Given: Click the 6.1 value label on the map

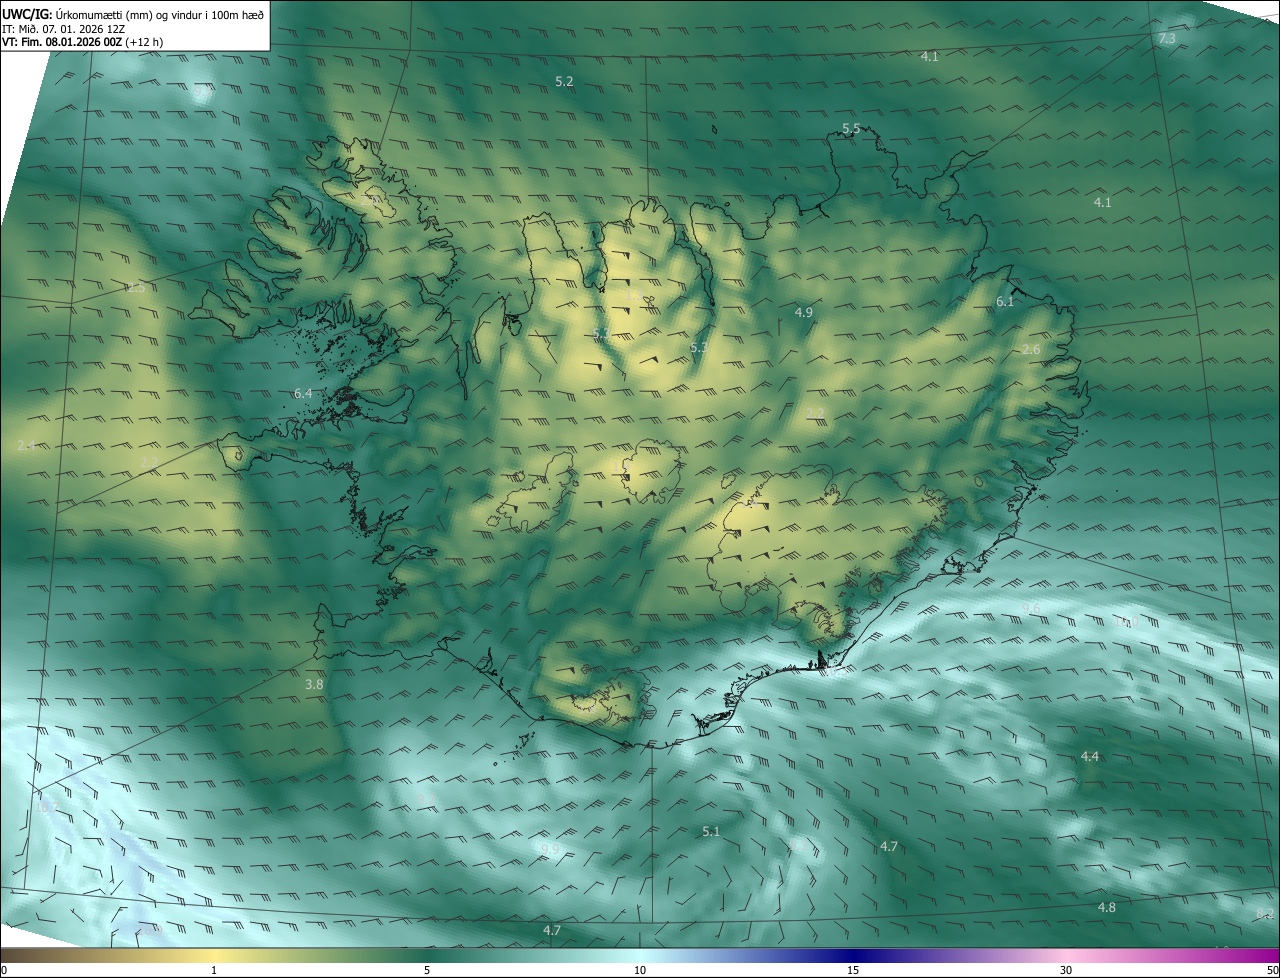Looking at the screenshot, I should pos(1005,301).
